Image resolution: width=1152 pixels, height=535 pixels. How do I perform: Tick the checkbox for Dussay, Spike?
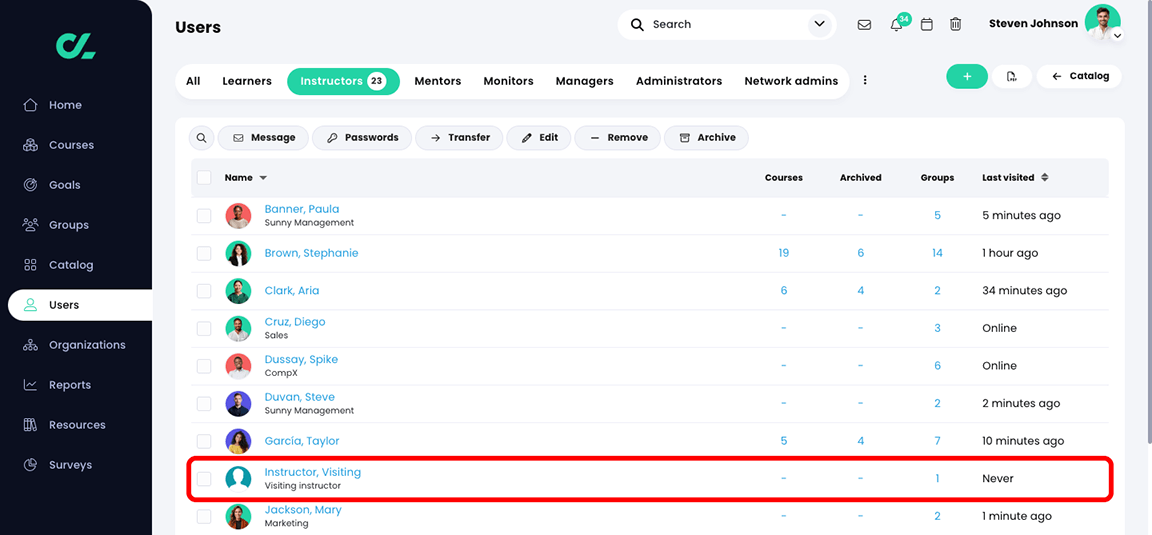pyautogui.click(x=204, y=366)
